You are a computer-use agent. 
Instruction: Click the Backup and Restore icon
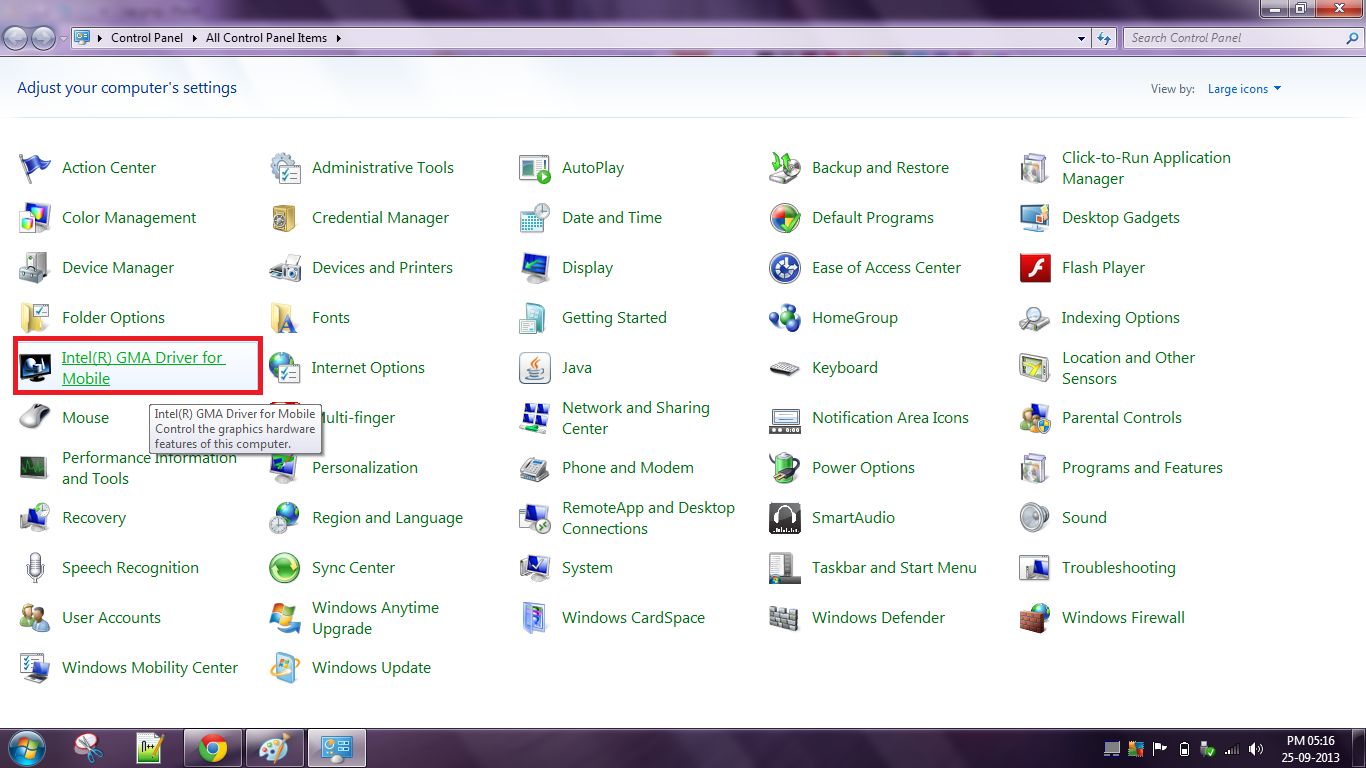coord(785,168)
